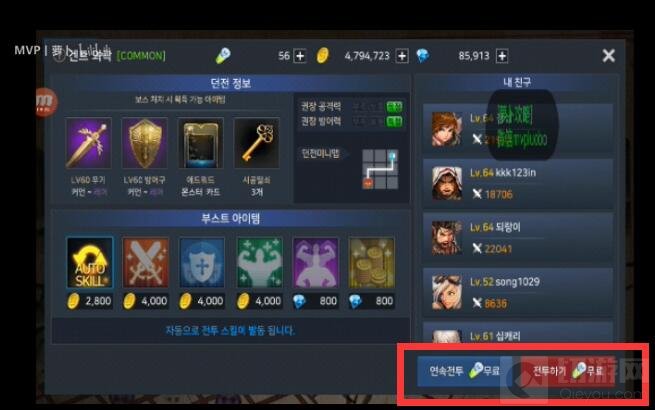Open the dungeon minimap grid
The width and height of the screenshot is (655, 410).
click(380, 169)
